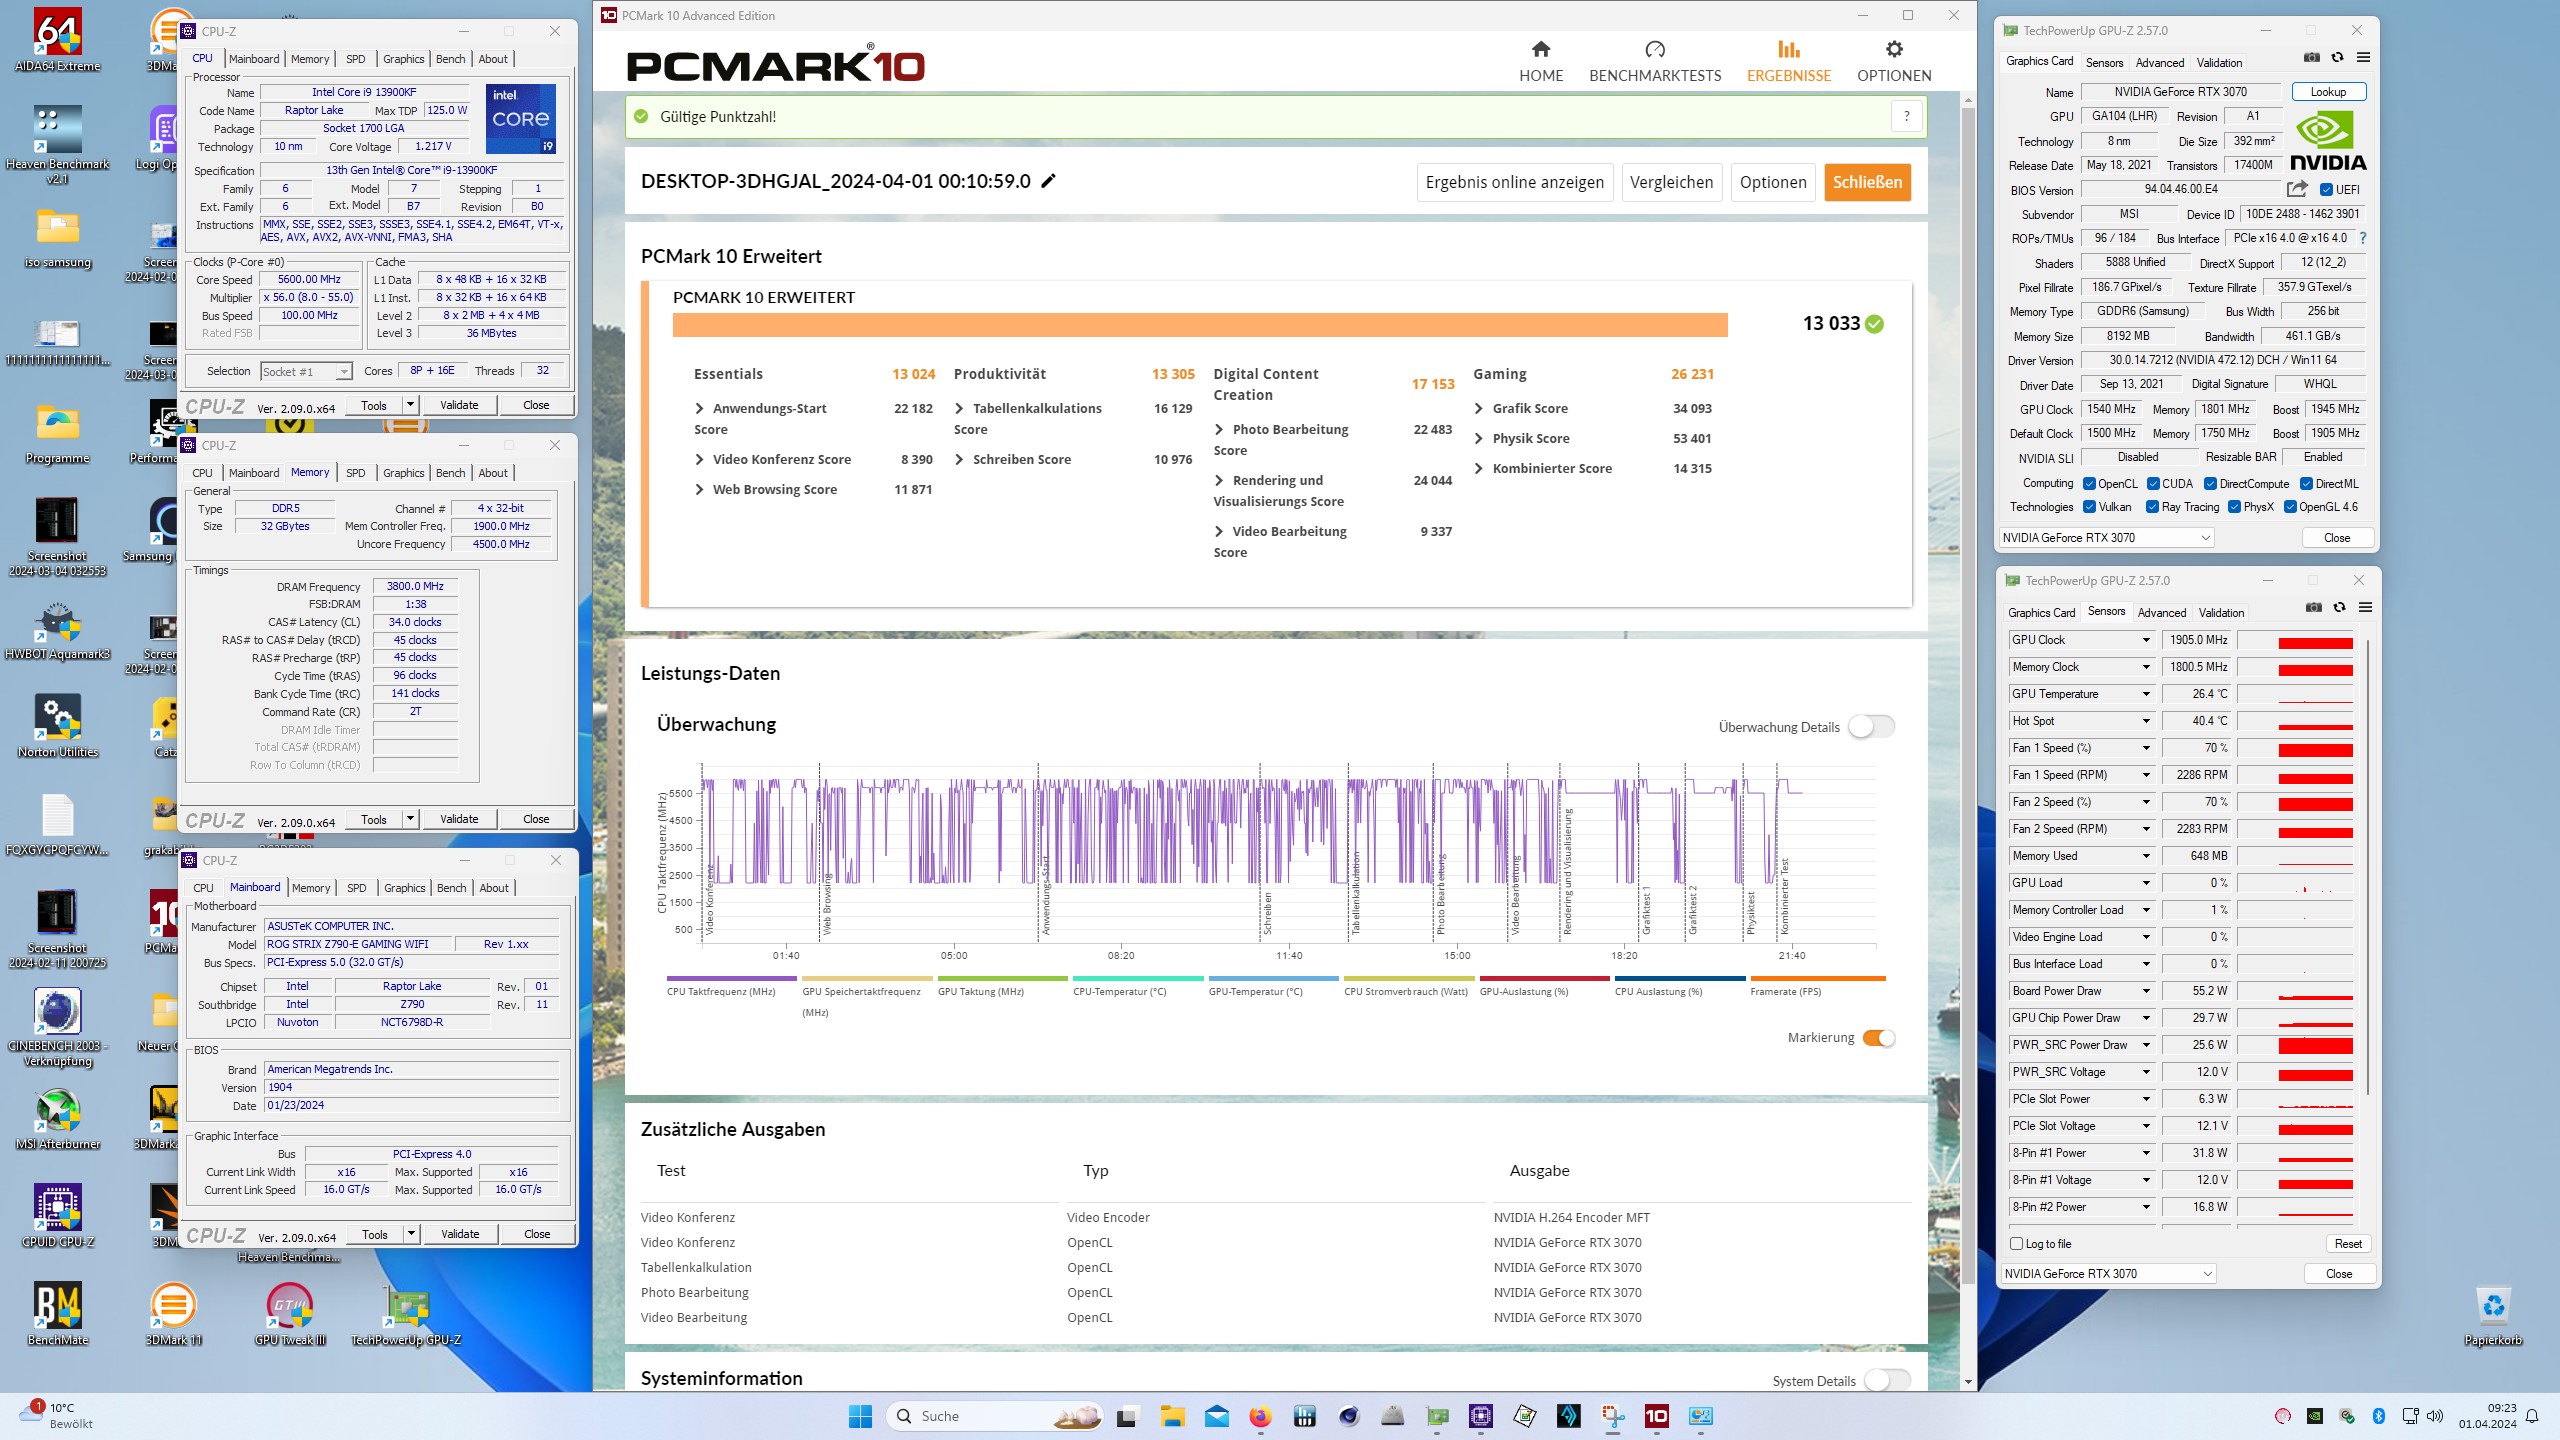Open GPU Temperature sensor dropdown
2560x1440 pixels.
coord(2145,694)
